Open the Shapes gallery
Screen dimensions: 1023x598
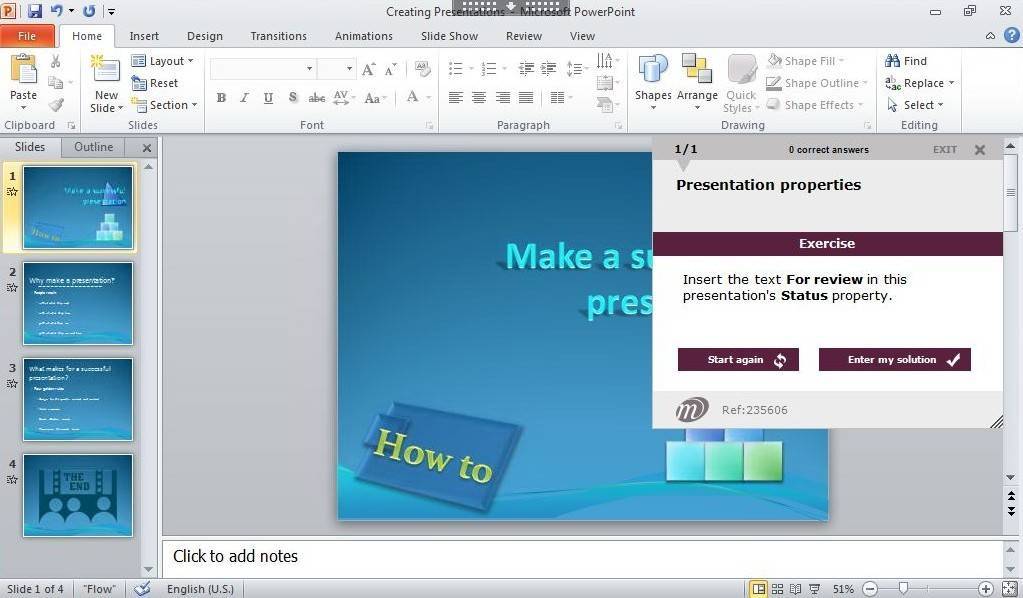tap(653, 78)
